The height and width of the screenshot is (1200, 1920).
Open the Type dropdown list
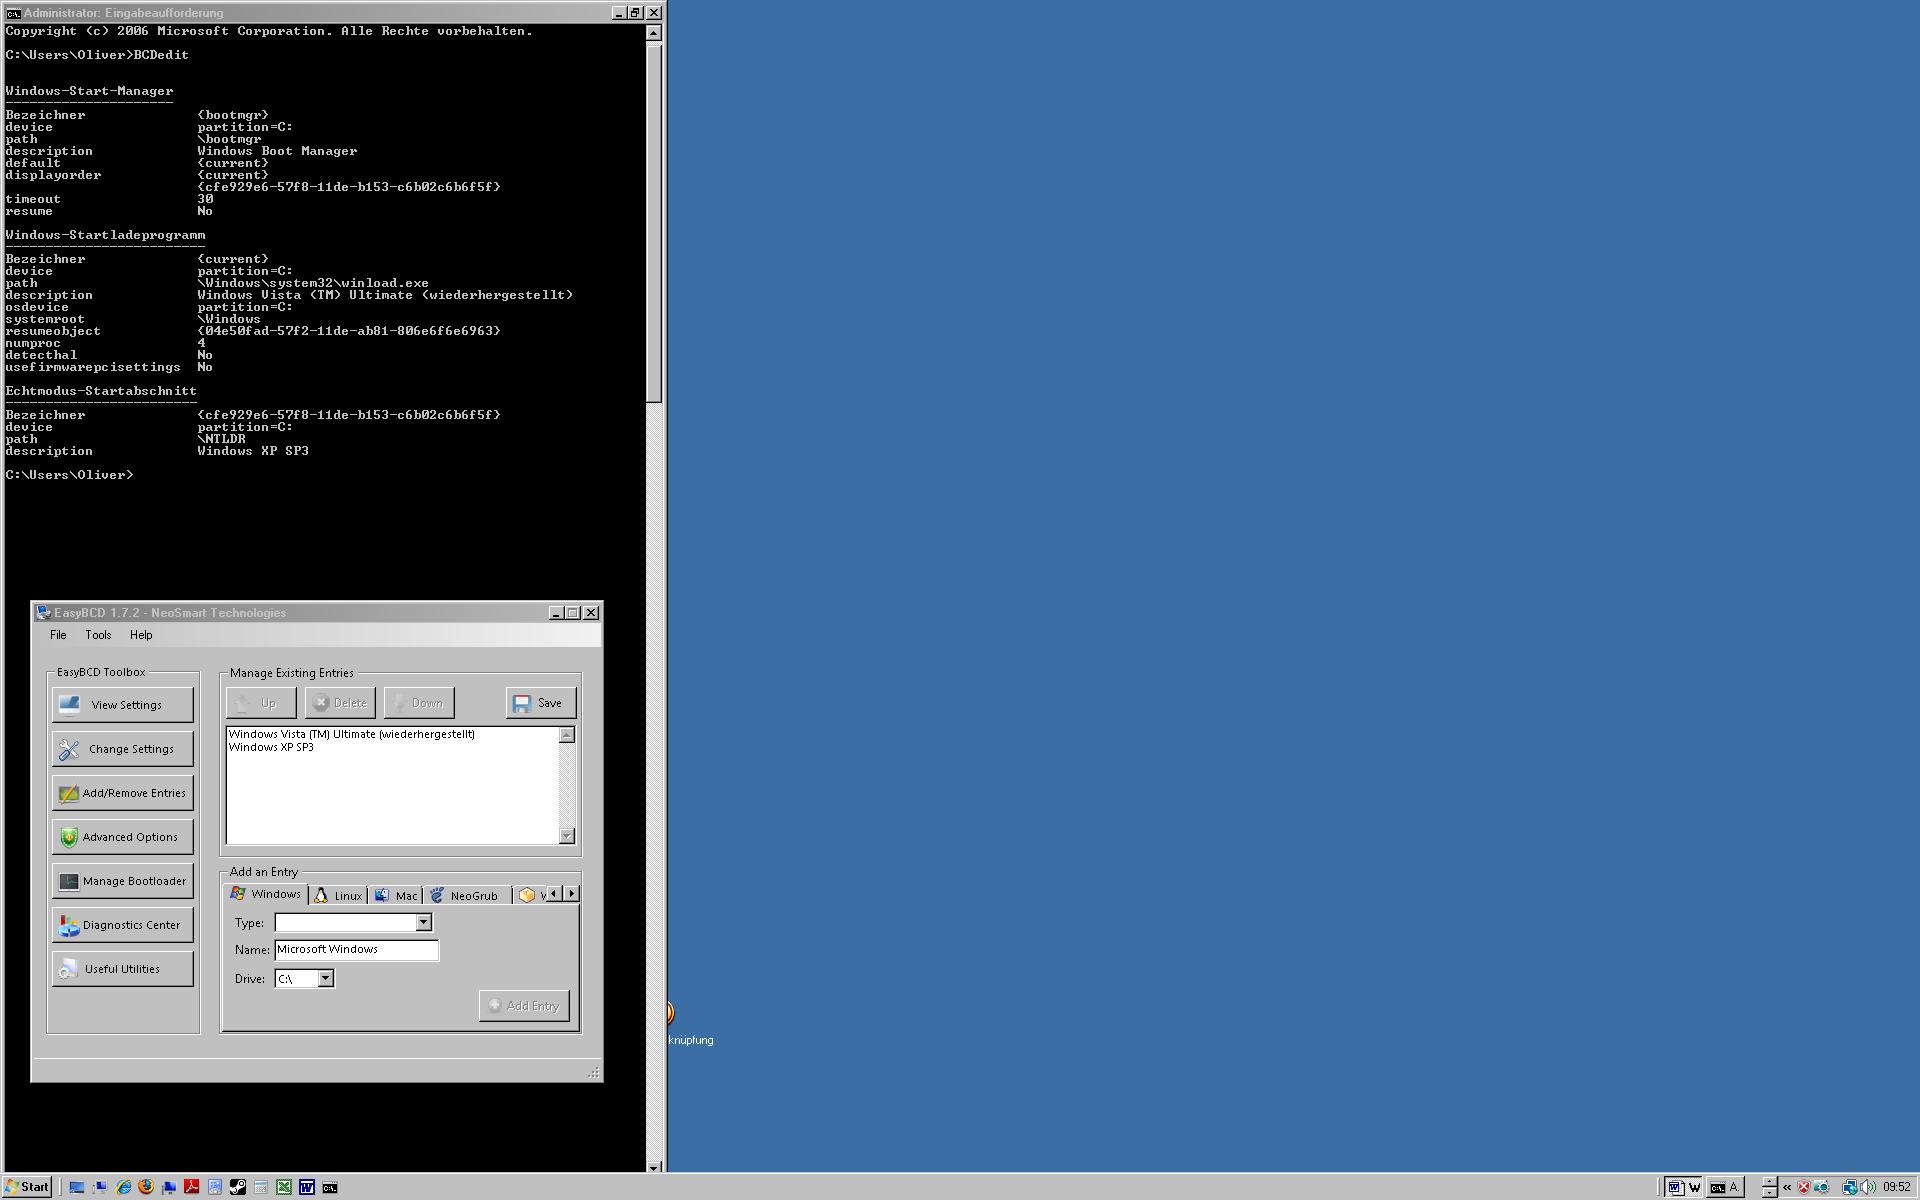coord(423,923)
